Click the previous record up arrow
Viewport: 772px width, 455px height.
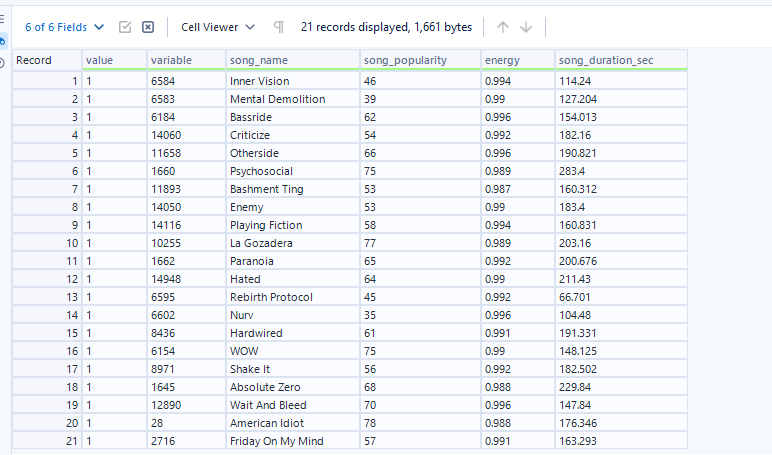(x=503, y=27)
